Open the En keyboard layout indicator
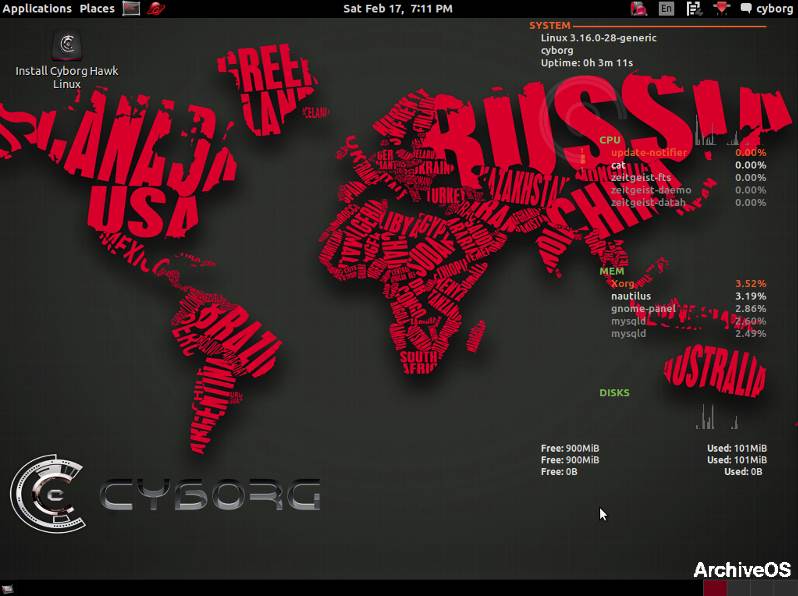 [667, 9]
